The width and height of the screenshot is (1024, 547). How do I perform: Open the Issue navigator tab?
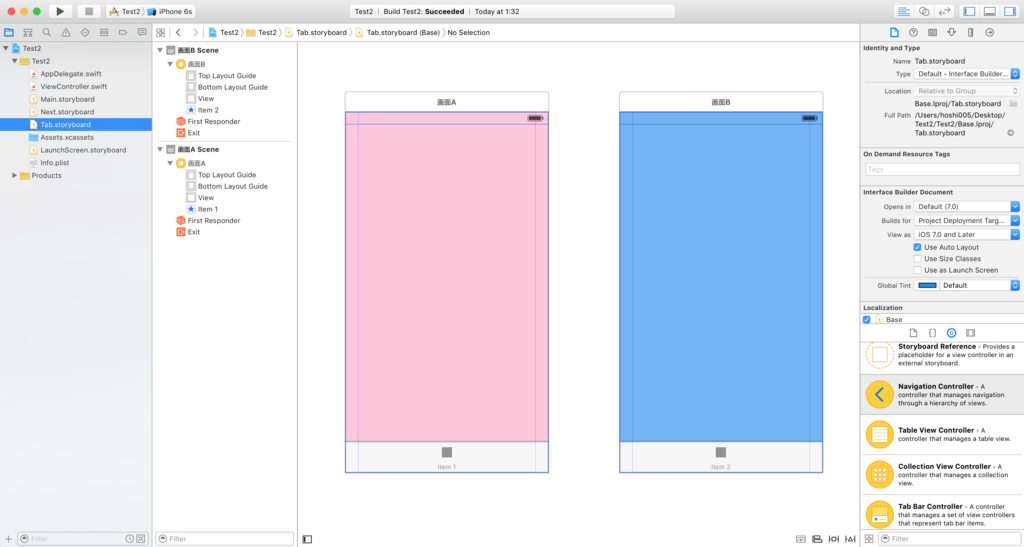point(66,32)
